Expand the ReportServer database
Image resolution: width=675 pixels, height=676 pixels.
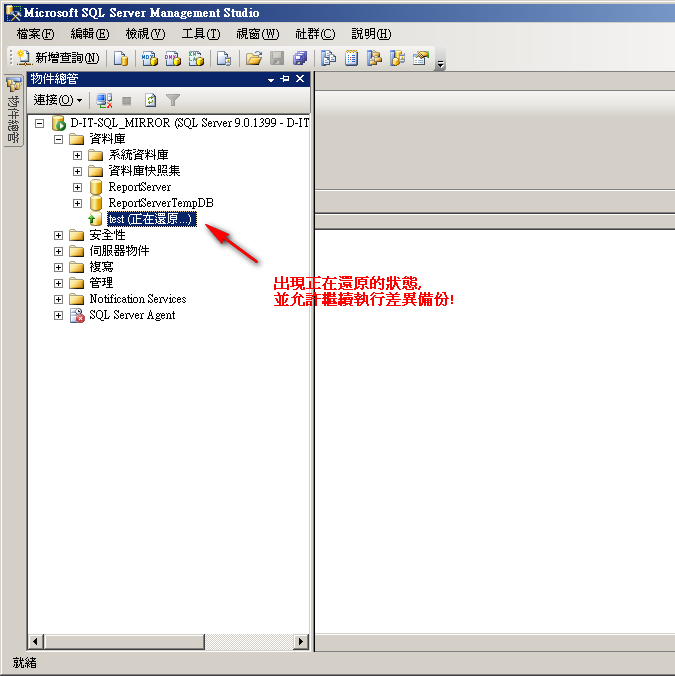77,187
